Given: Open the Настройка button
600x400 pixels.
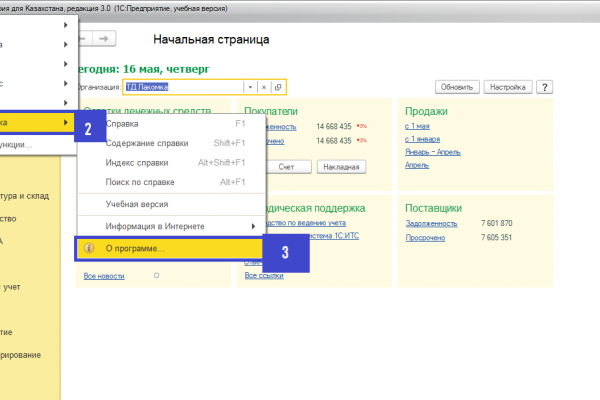Looking at the screenshot, I should (x=508, y=87).
